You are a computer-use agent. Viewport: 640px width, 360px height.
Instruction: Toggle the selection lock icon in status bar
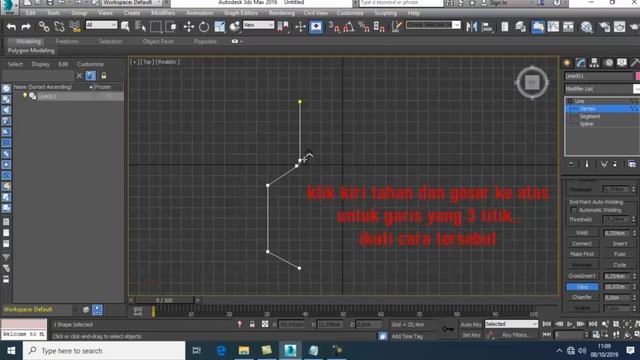(252, 324)
